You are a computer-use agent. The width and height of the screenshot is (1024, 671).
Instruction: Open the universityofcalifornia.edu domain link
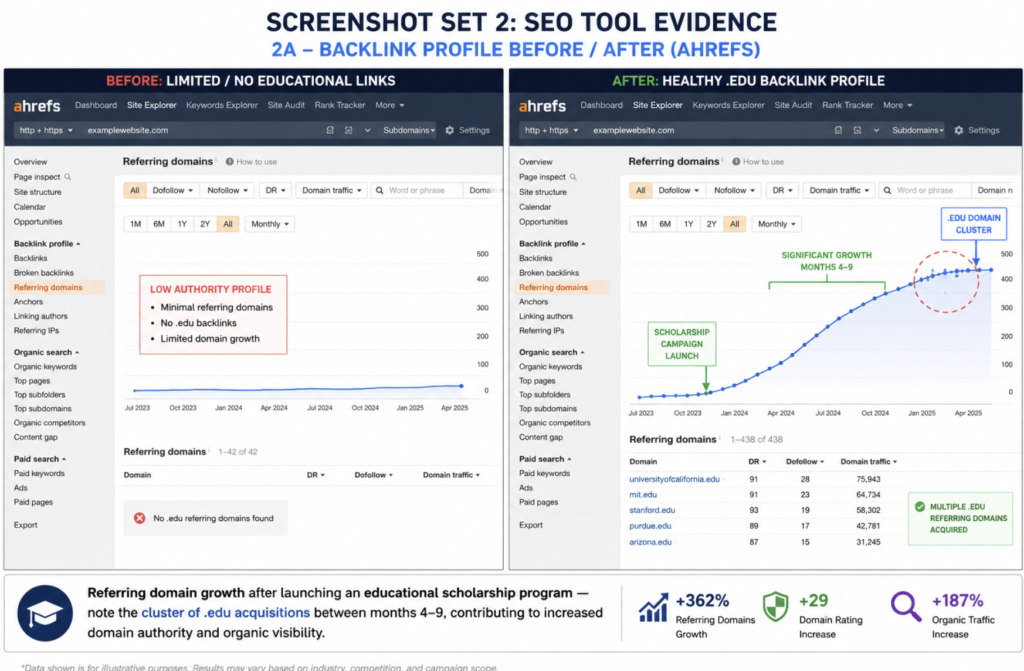[674, 479]
